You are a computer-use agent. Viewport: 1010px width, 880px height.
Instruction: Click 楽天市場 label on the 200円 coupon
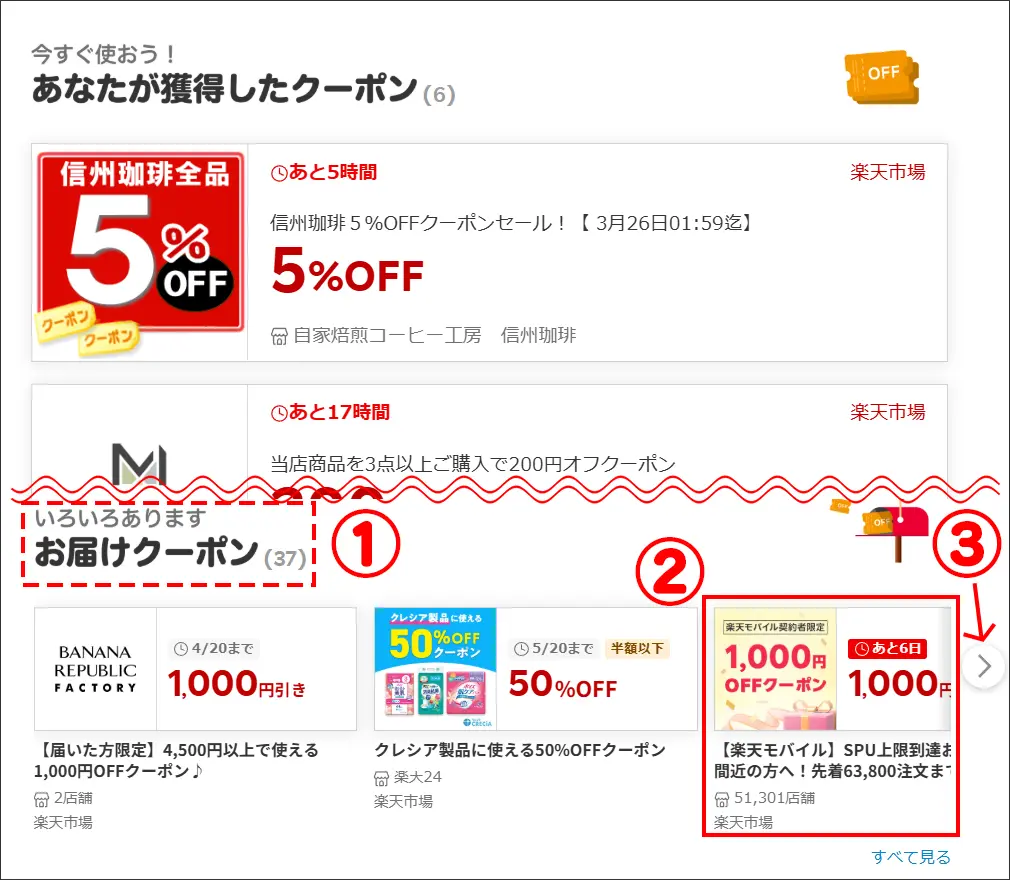[888, 412]
